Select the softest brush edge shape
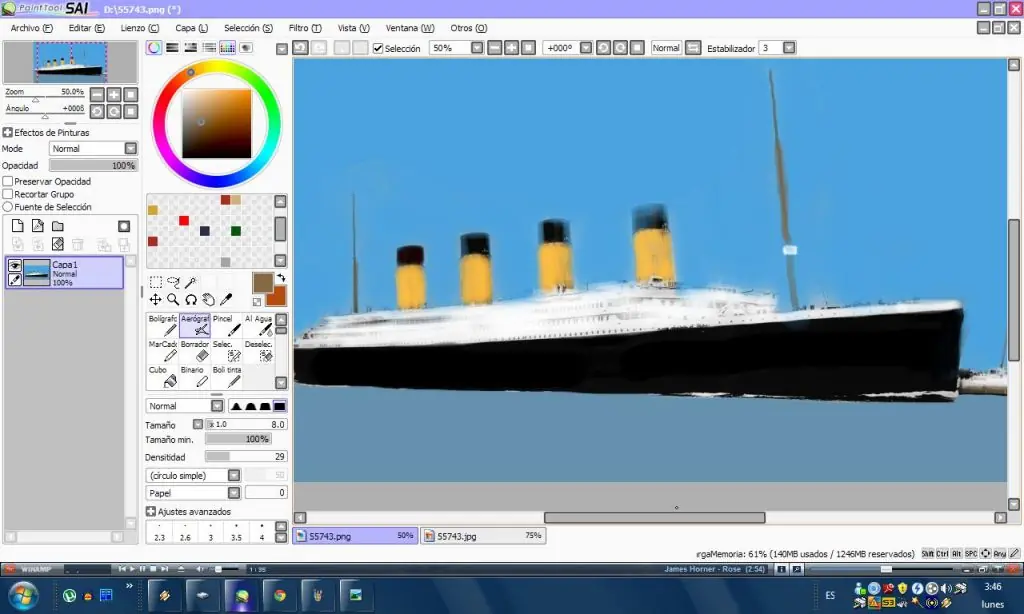This screenshot has height=614, width=1024. (x=236, y=406)
